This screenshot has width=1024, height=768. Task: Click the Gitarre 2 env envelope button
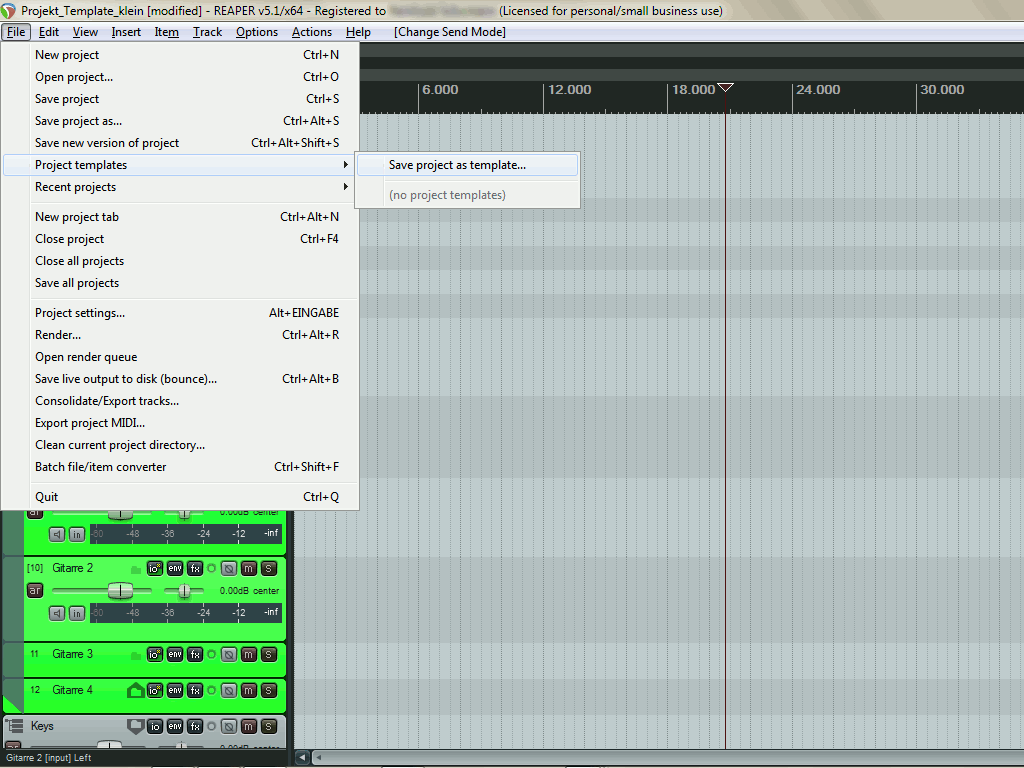175,568
